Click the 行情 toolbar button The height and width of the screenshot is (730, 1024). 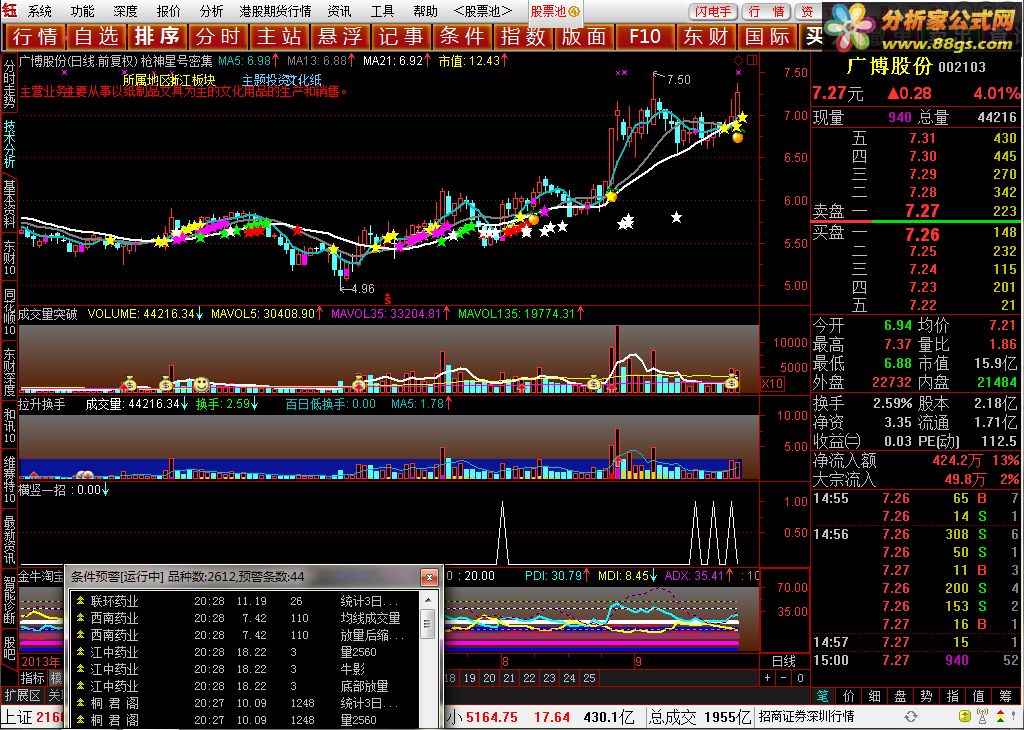coord(35,37)
